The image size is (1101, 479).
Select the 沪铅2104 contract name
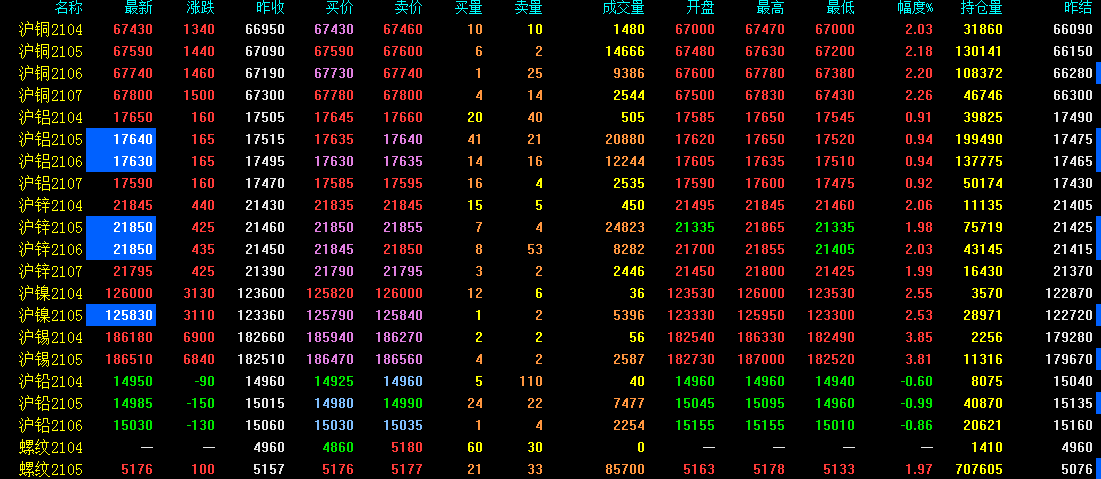(51, 381)
